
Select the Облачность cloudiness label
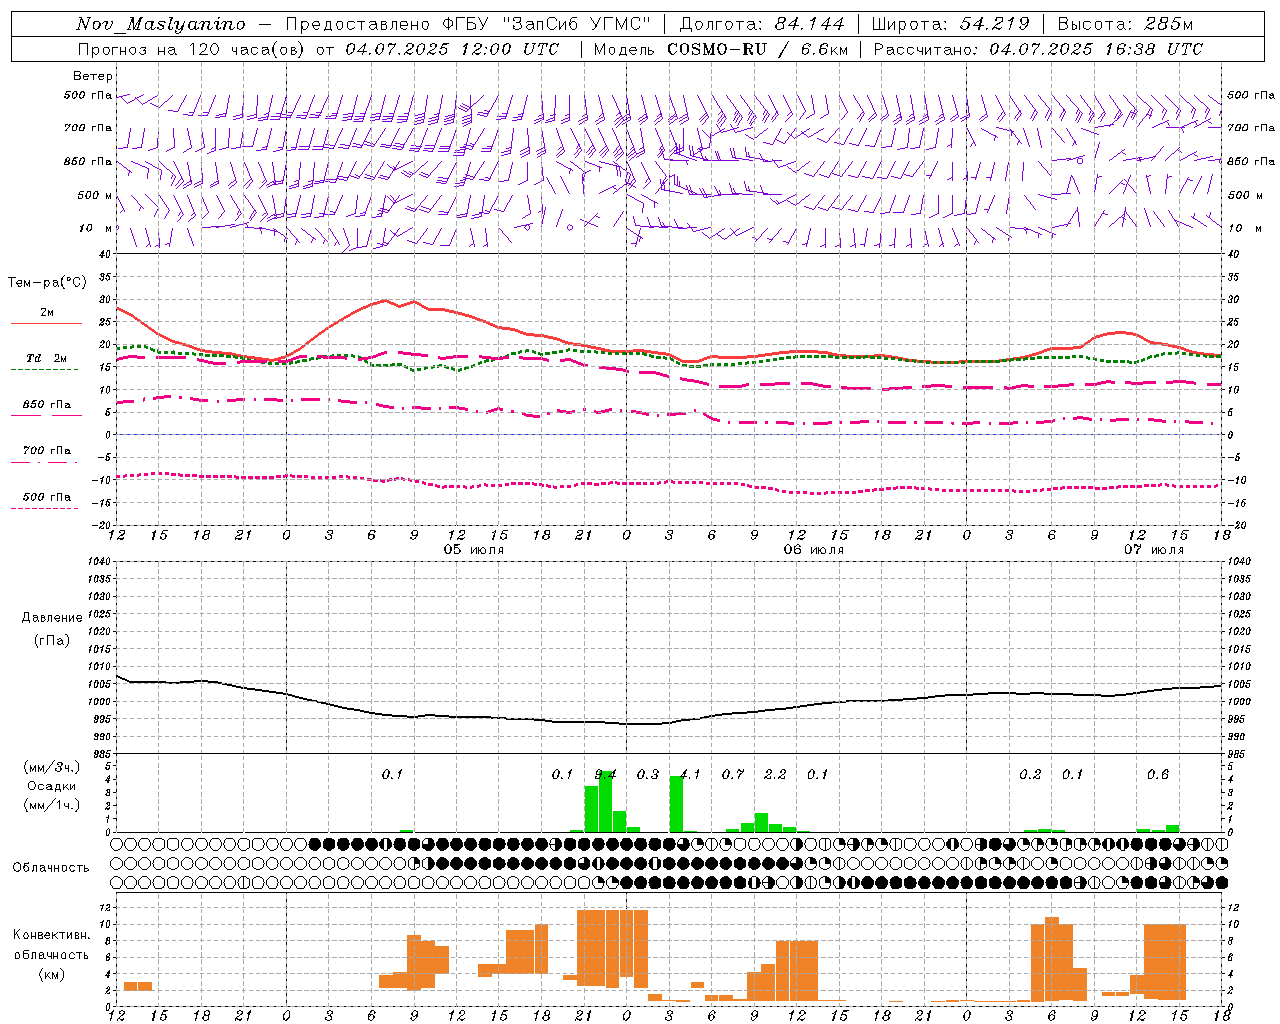point(51,867)
